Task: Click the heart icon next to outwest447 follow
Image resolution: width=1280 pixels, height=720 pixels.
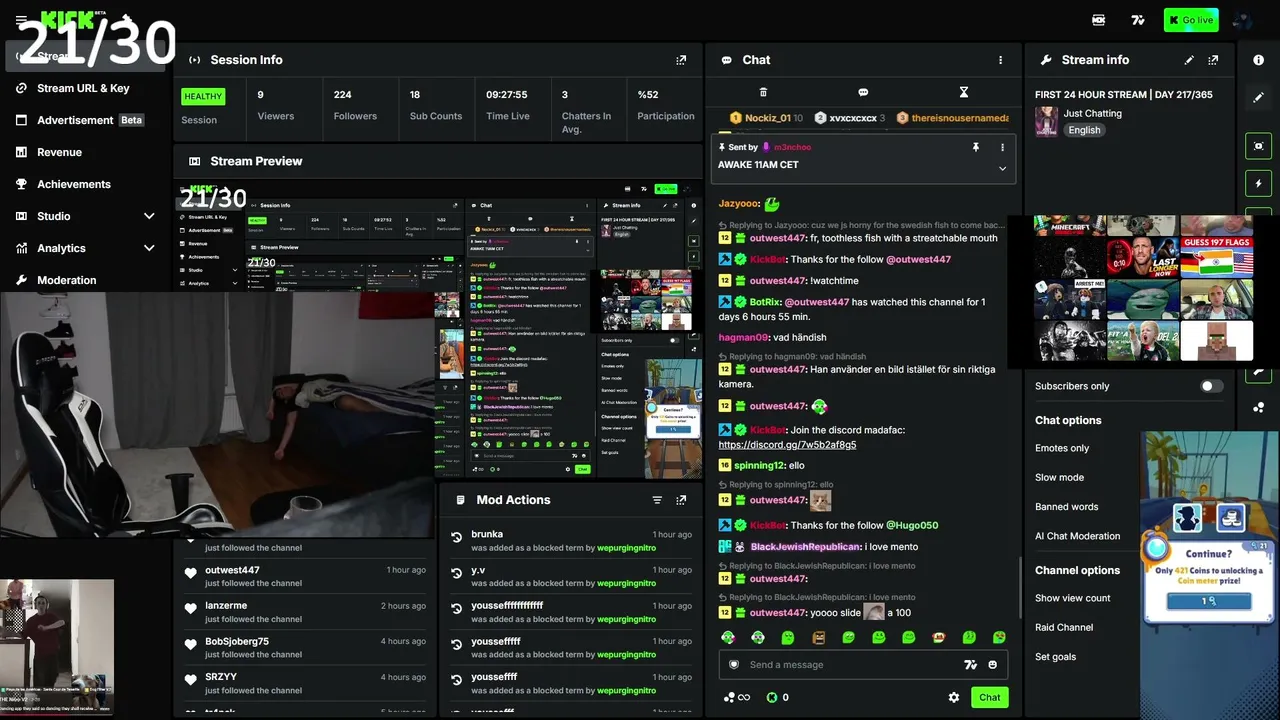Action: (x=191, y=573)
